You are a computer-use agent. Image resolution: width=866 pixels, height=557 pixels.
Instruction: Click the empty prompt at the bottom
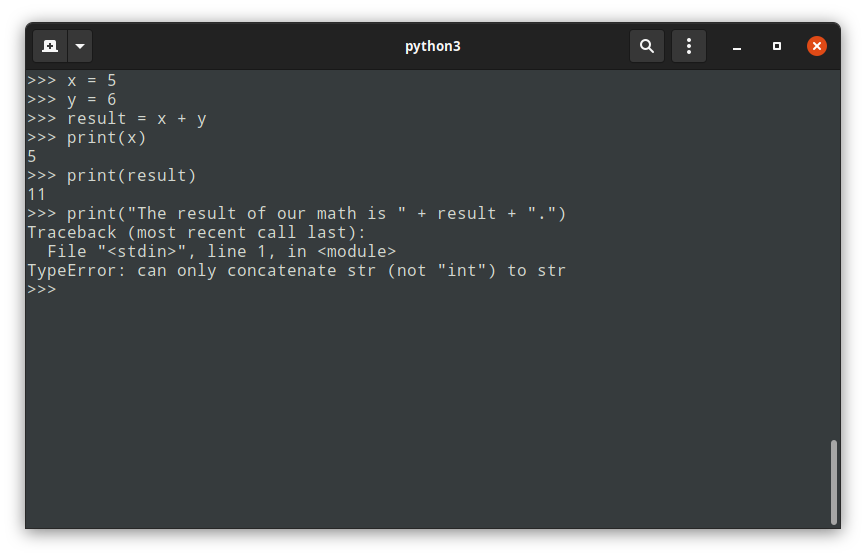pyautogui.click(x=42, y=290)
